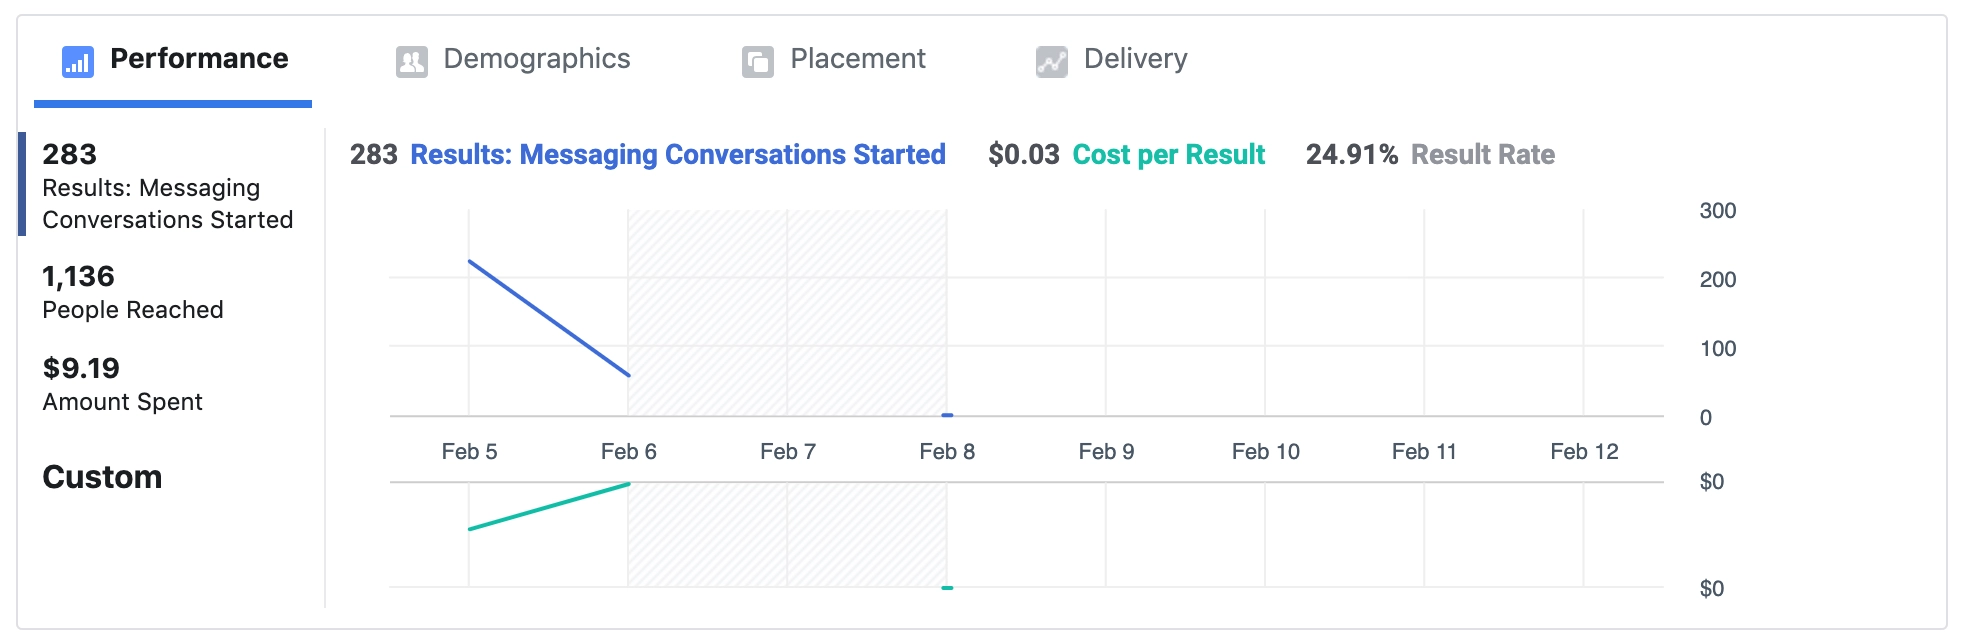Click the Feb 9 axis label
The height and width of the screenshot is (644, 1978).
pyautogui.click(x=1106, y=452)
